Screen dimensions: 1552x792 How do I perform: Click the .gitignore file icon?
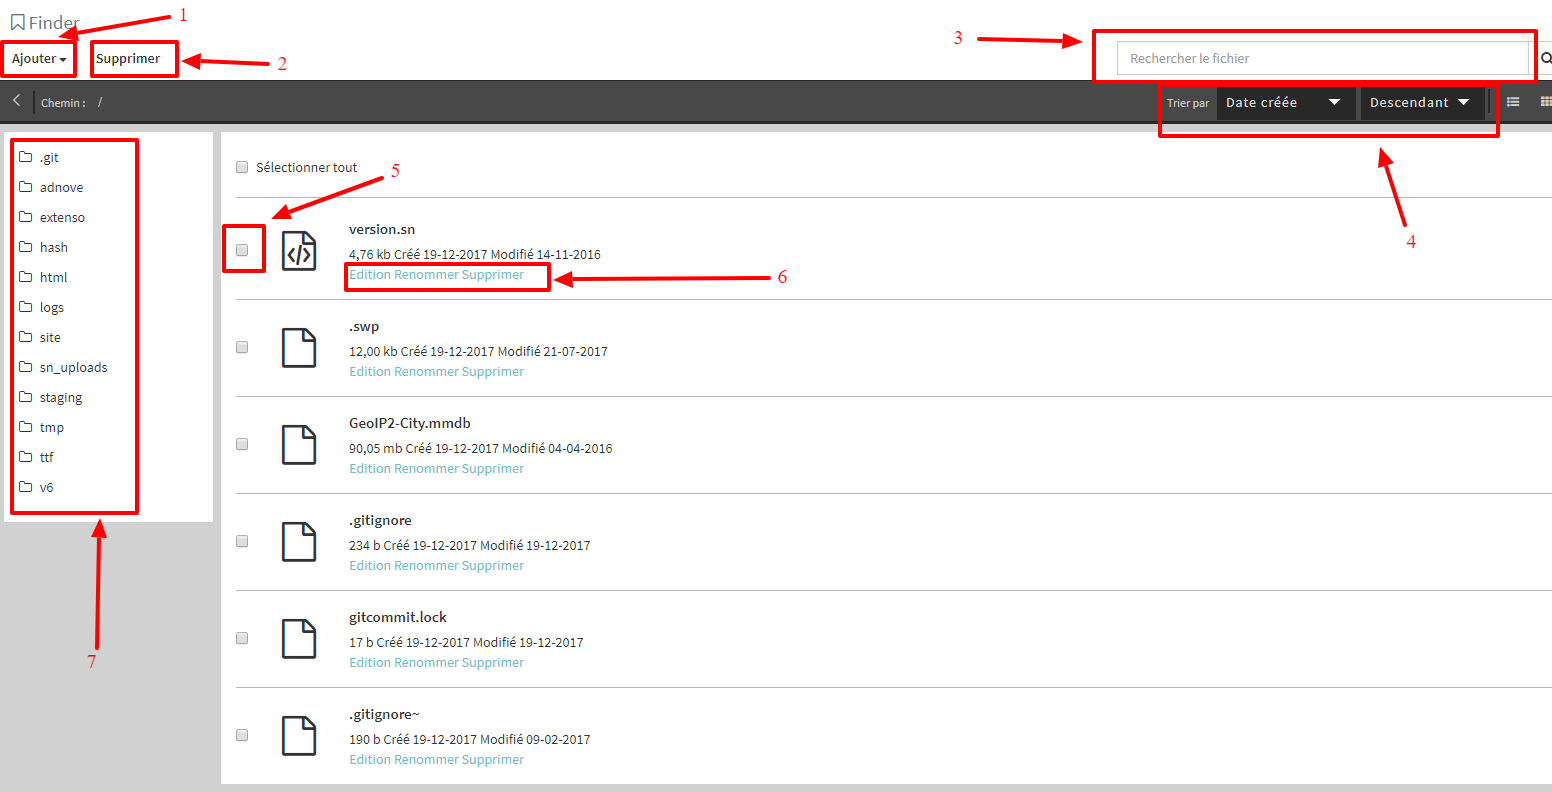click(x=299, y=542)
